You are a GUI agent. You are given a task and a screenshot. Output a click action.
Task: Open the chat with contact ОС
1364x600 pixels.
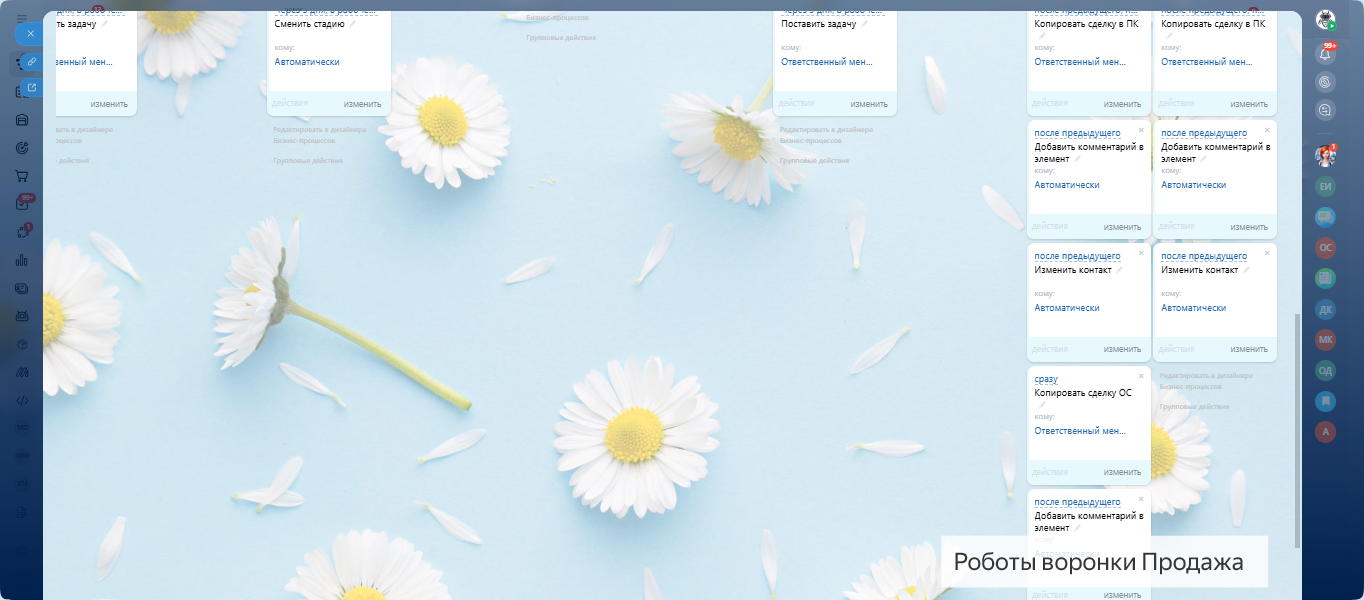click(1325, 247)
